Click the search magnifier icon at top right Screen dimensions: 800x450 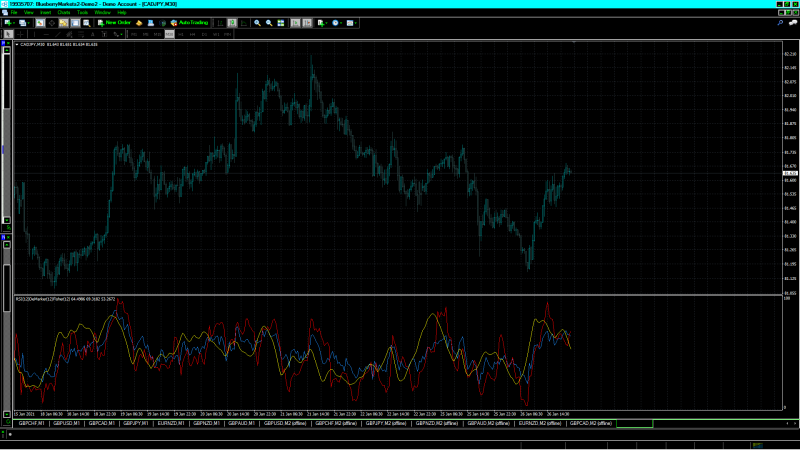pos(779,22)
